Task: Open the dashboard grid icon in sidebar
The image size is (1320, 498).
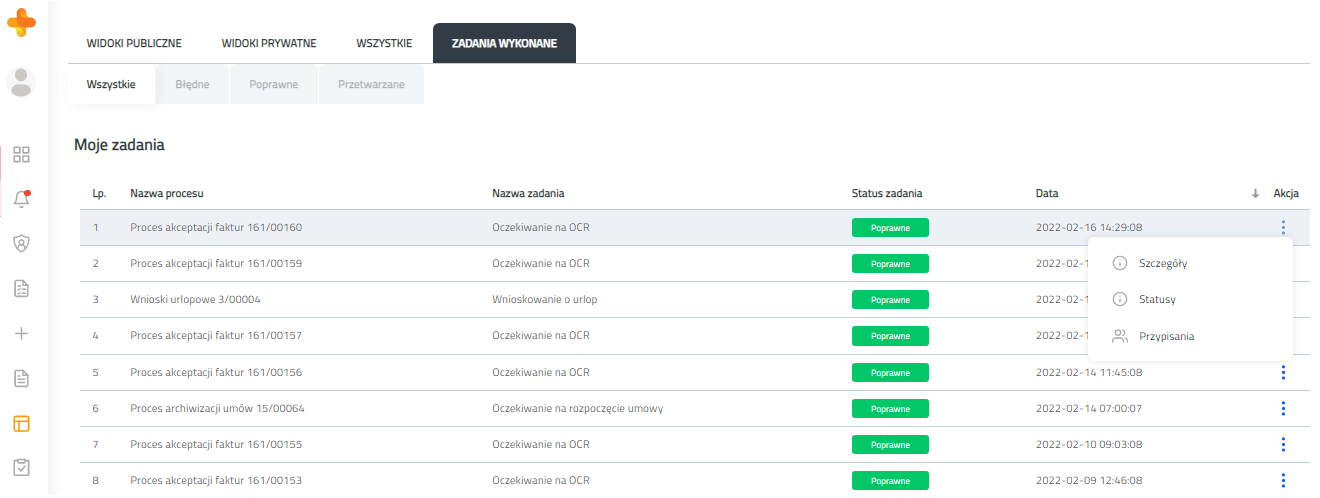Action: (21, 154)
